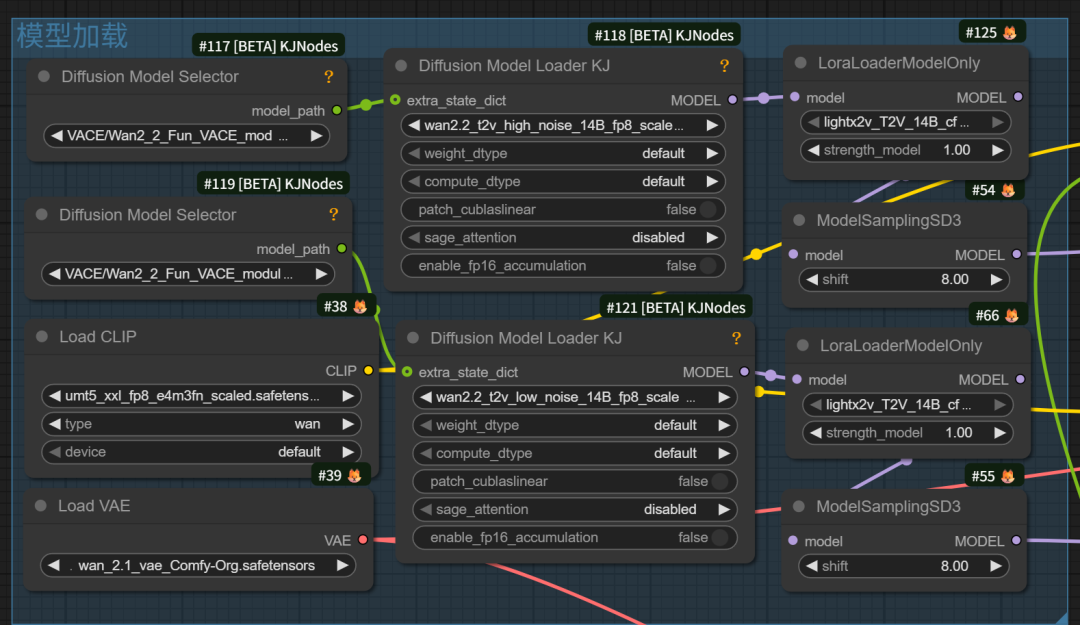Increase shift value on ModelSamplingSD3 #54

click(996, 279)
